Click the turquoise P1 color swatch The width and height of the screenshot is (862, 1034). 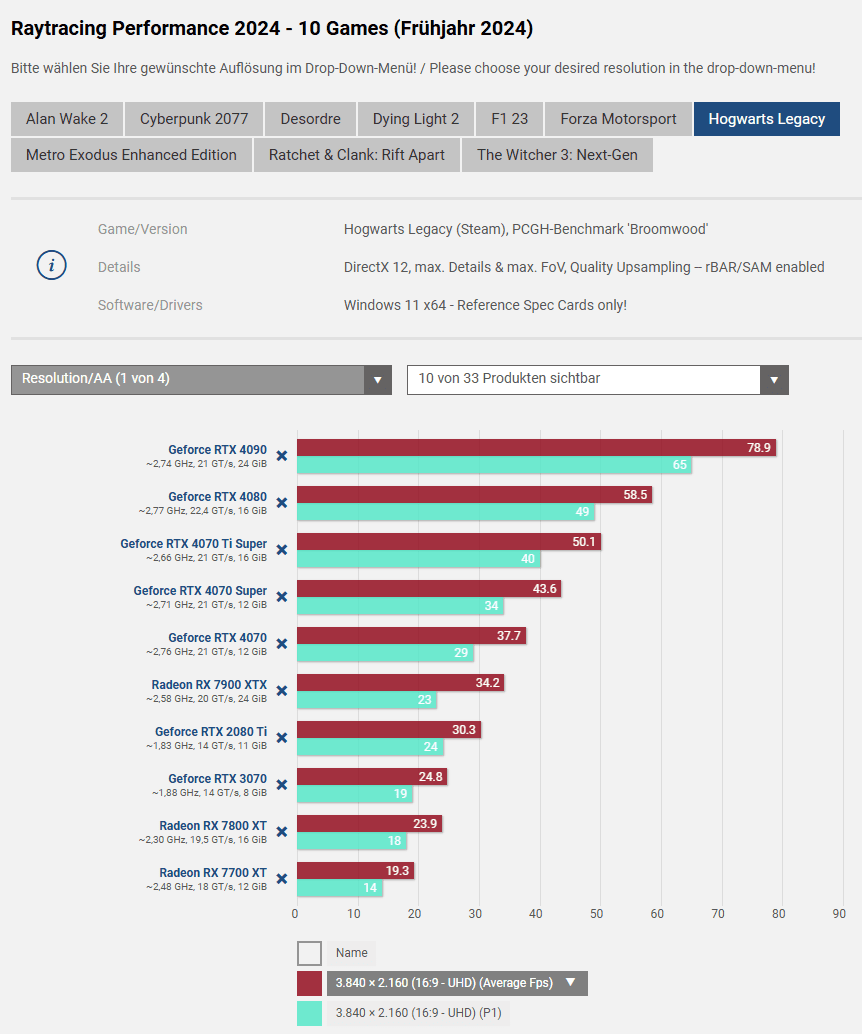(309, 1014)
